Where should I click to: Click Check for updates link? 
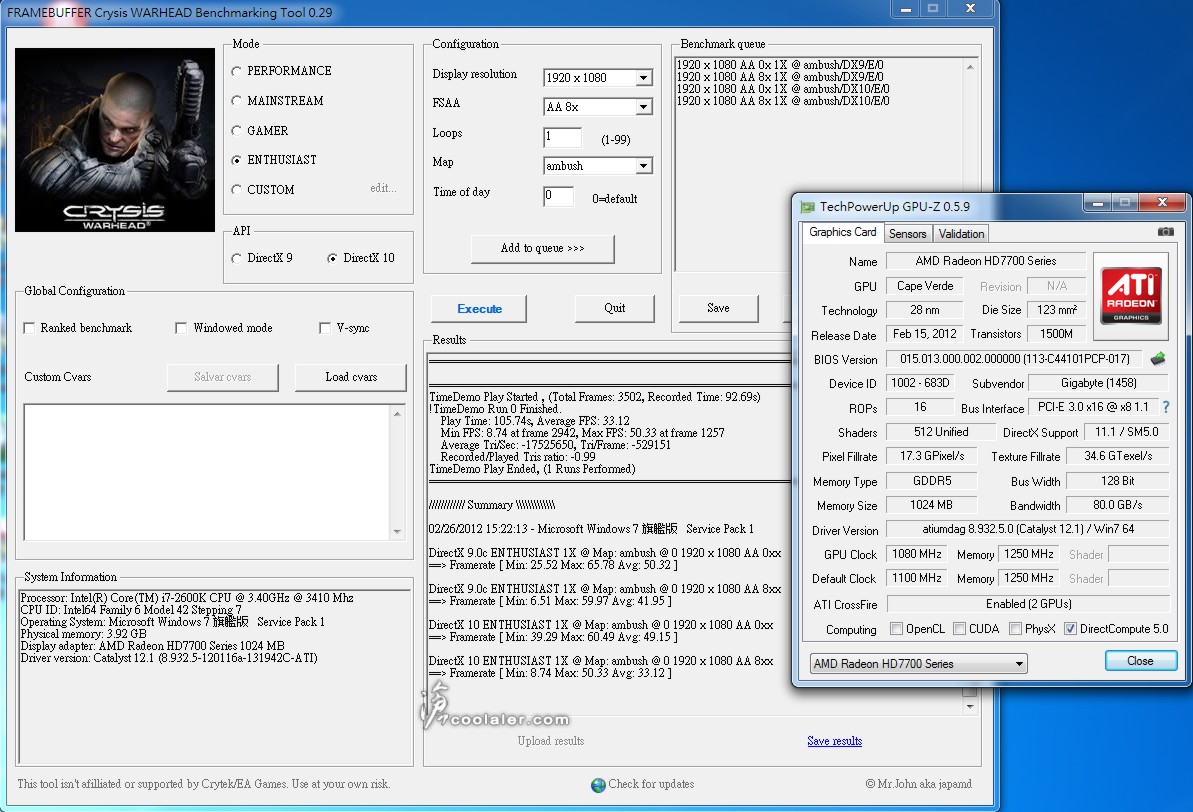pyautogui.click(x=651, y=785)
